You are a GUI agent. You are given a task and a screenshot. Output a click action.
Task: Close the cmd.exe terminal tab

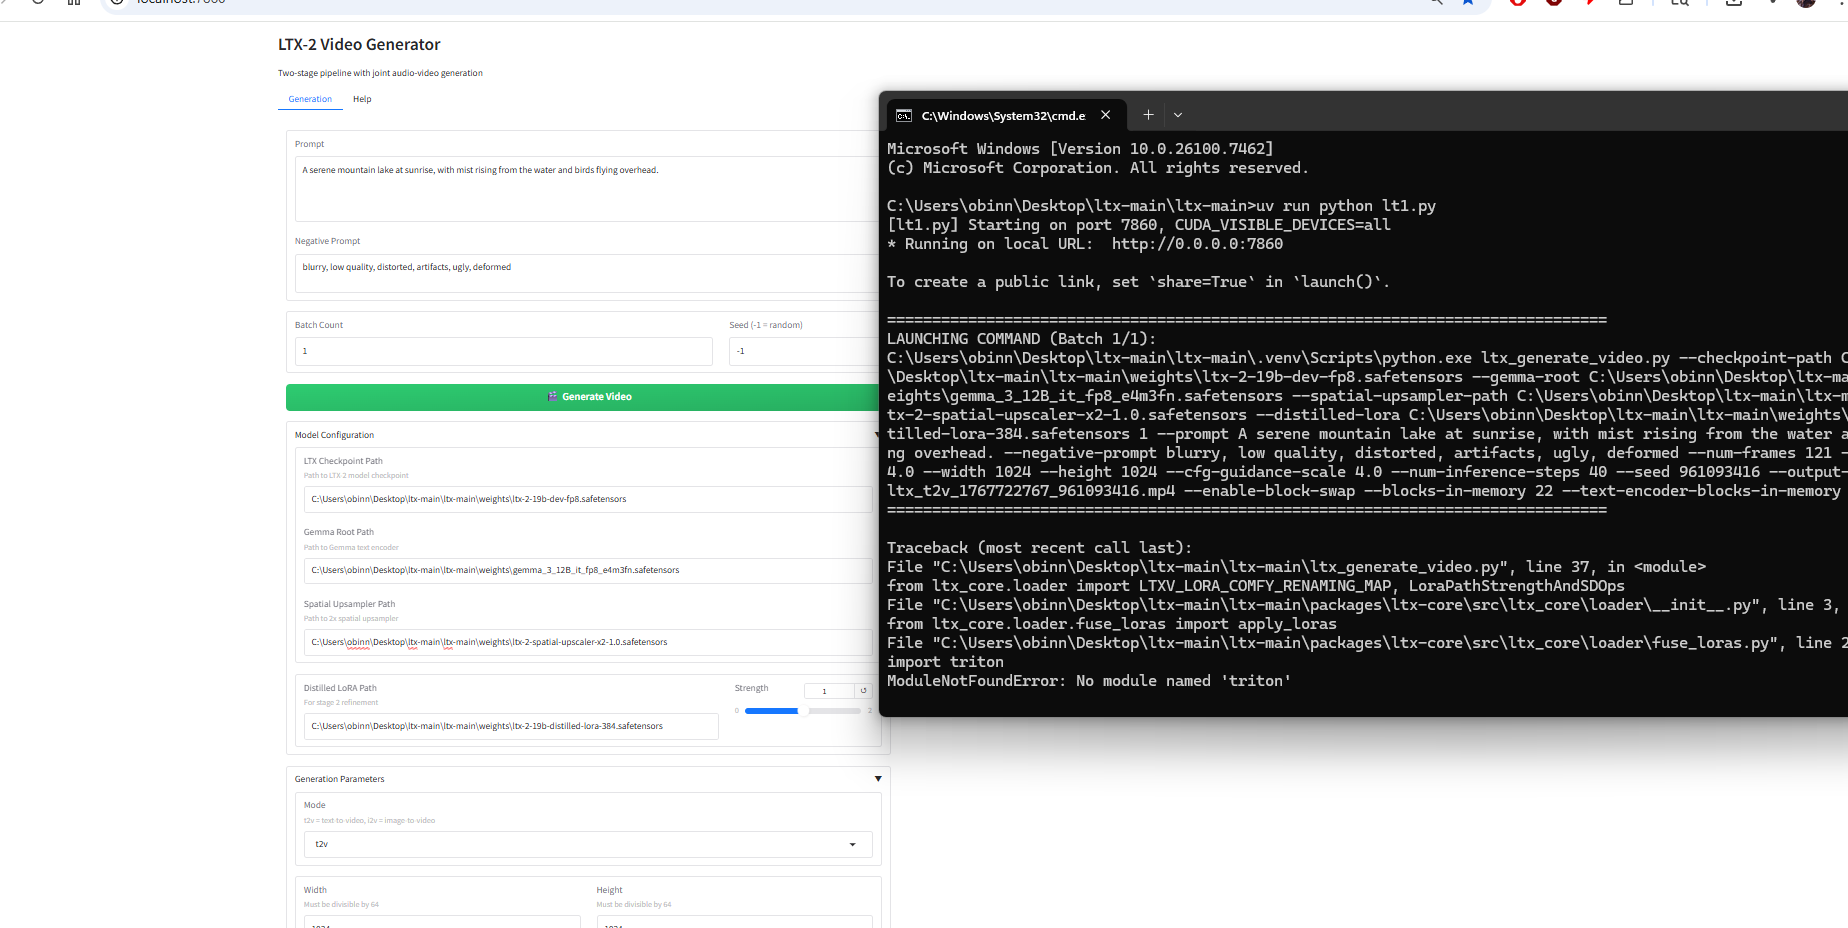1105,115
